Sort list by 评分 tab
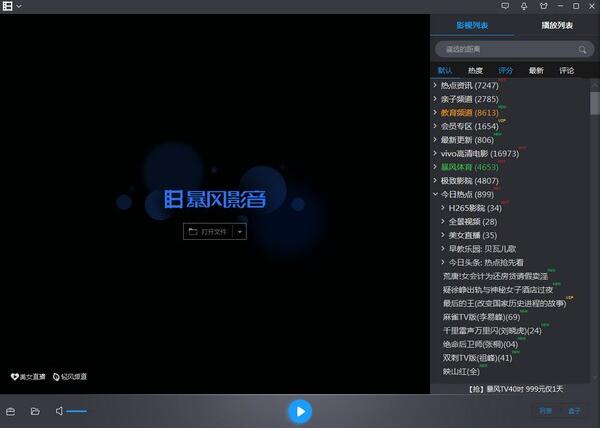Screen dimensions: 602x431 click(x=505, y=70)
